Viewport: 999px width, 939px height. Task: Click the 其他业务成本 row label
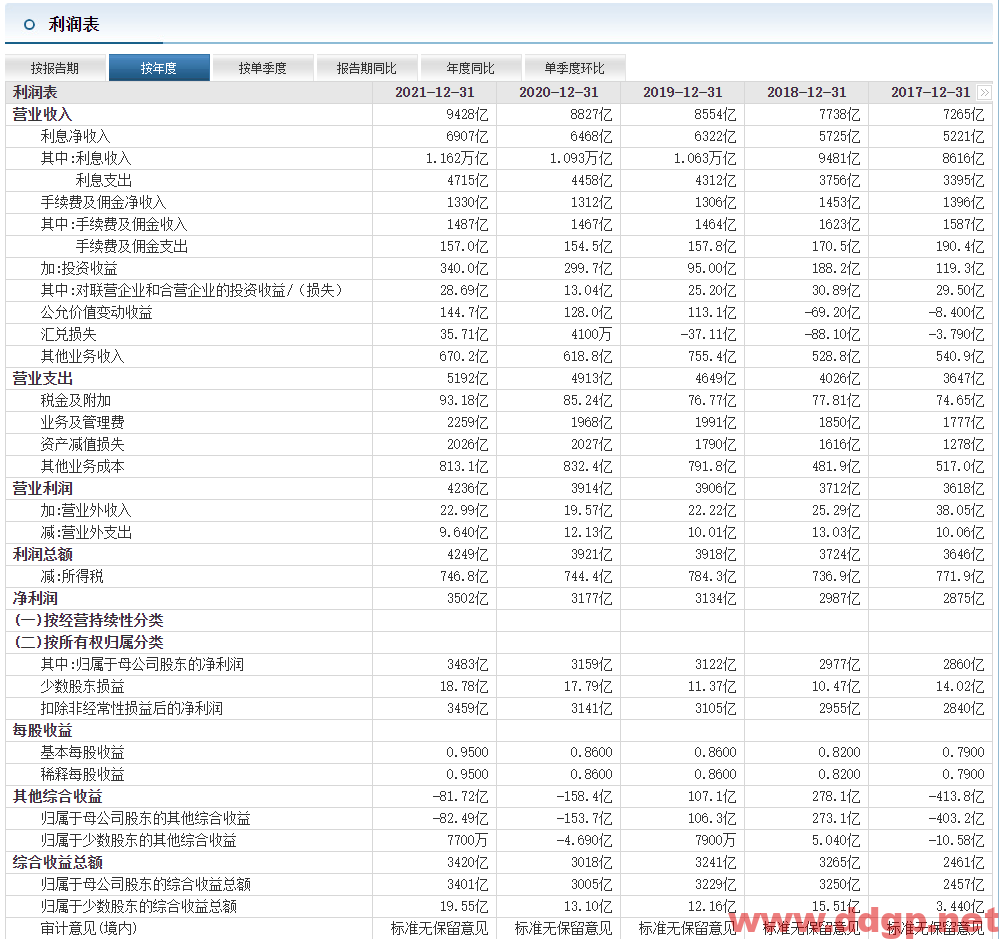(x=82, y=466)
